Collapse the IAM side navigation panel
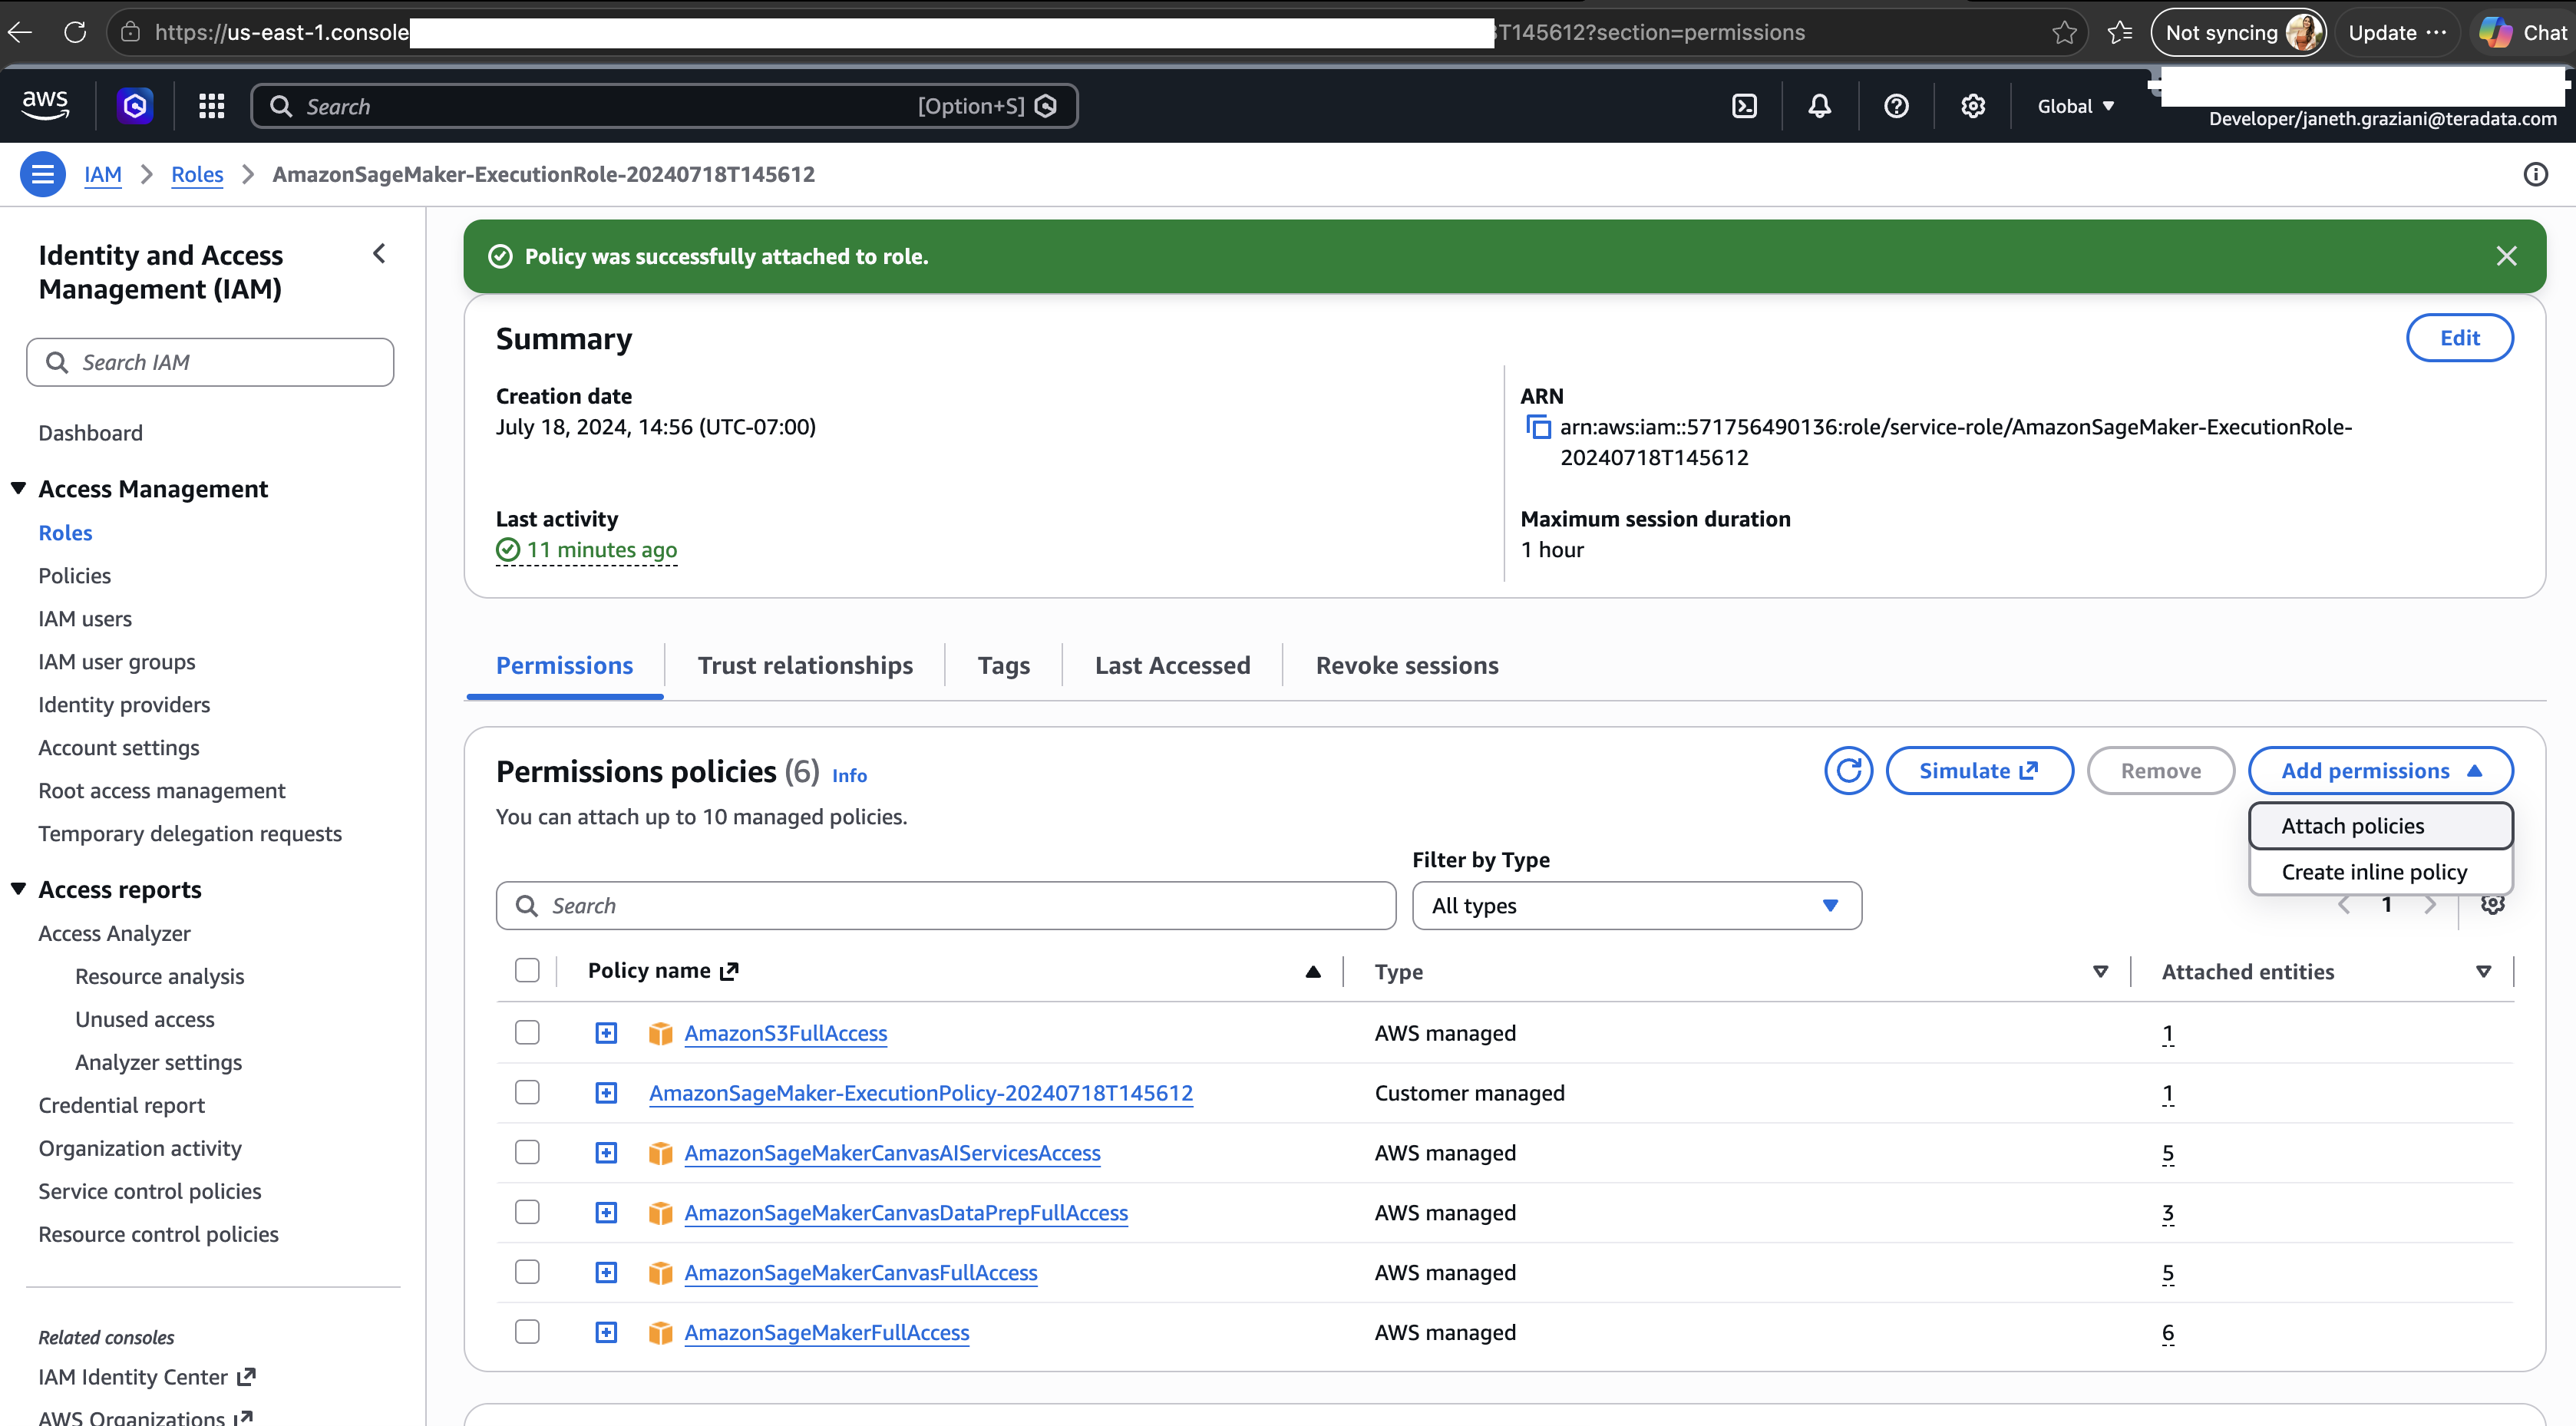Viewport: 2576px width, 1426px height. [379, 254]
